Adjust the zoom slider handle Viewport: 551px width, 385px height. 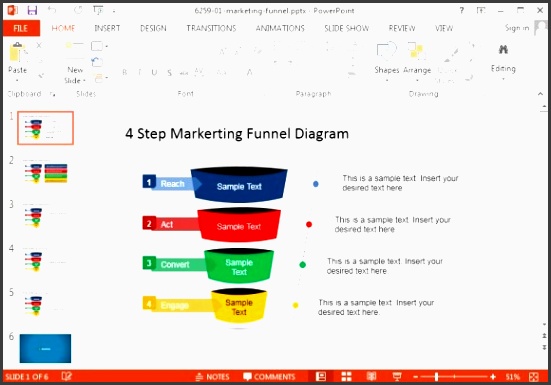436,377
